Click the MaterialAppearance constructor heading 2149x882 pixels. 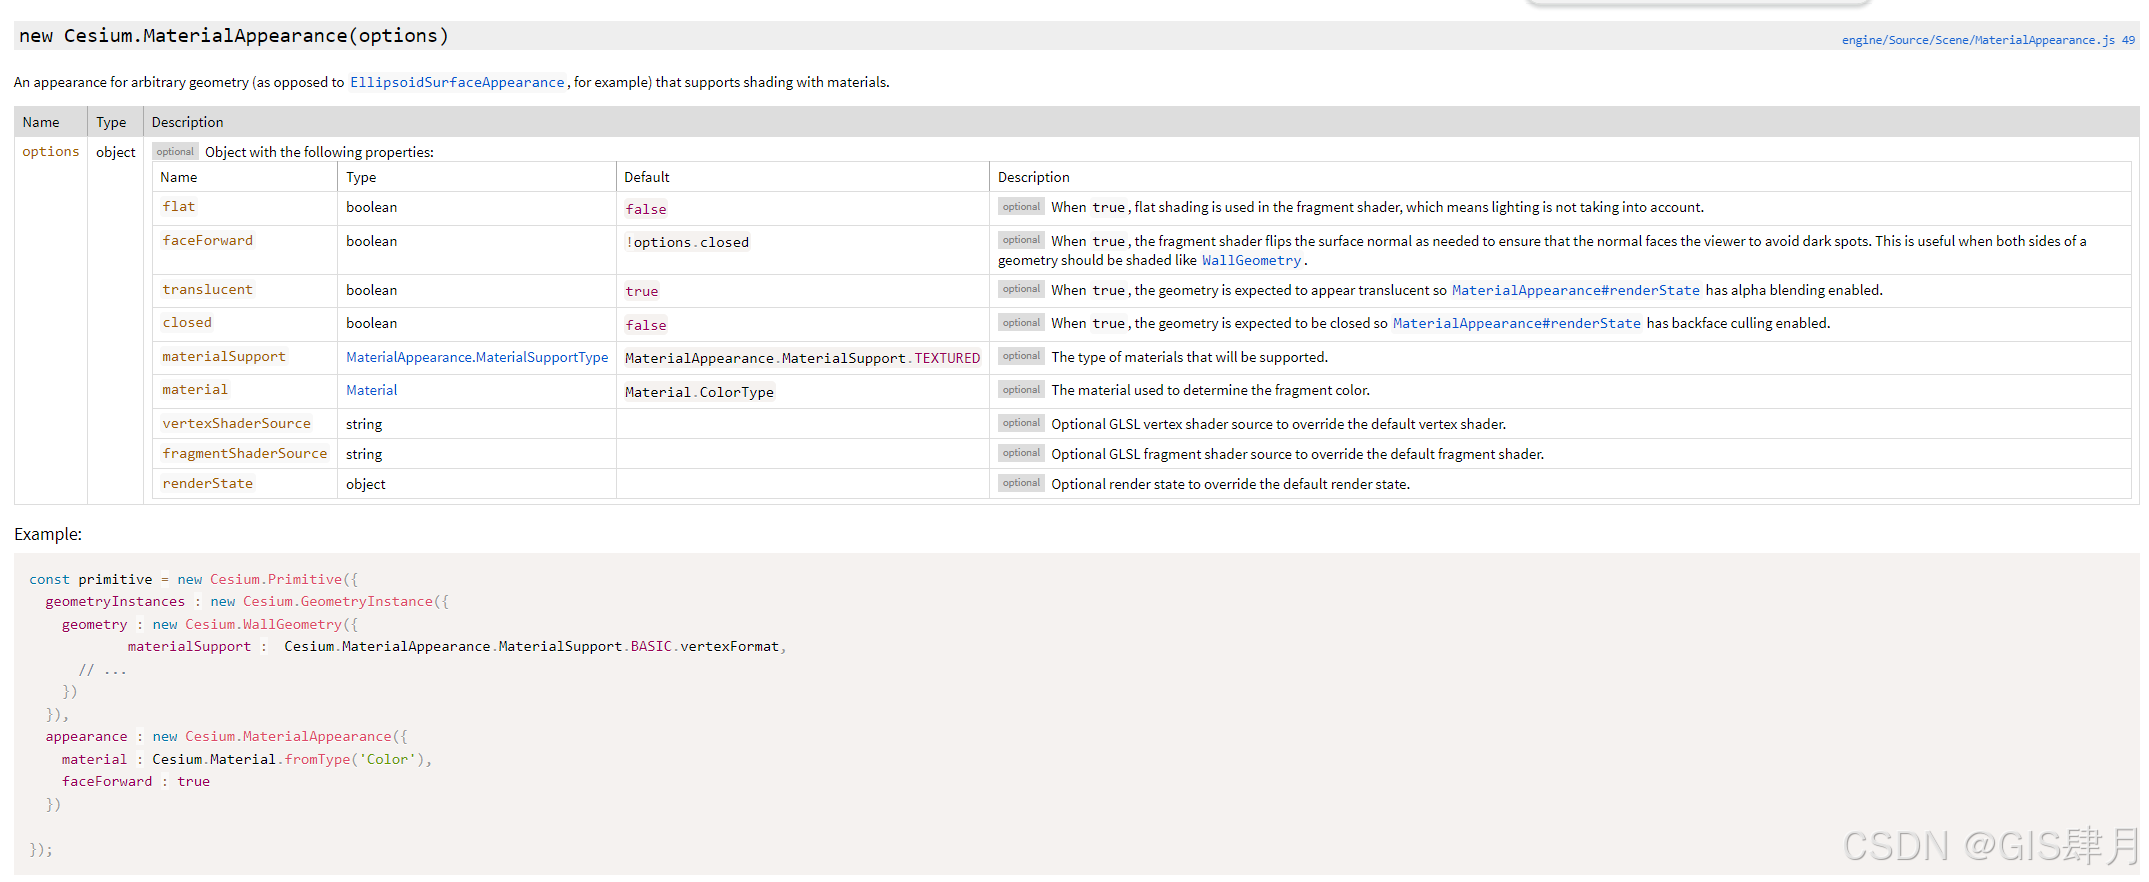pos(234,36)
